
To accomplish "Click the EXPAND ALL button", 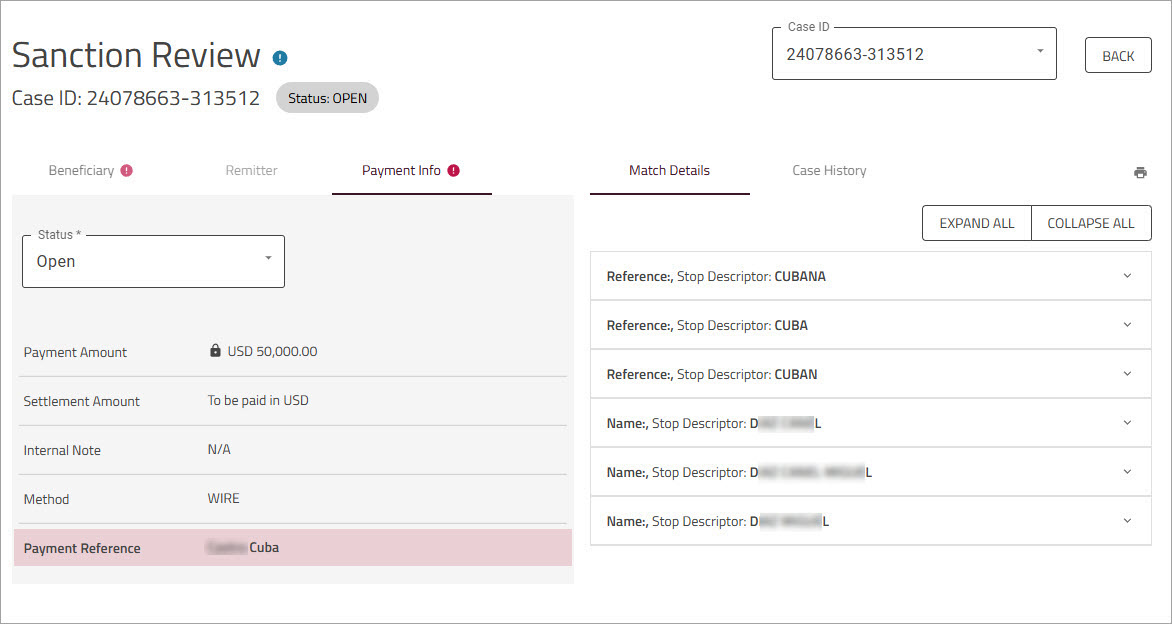I will (975, 223).
